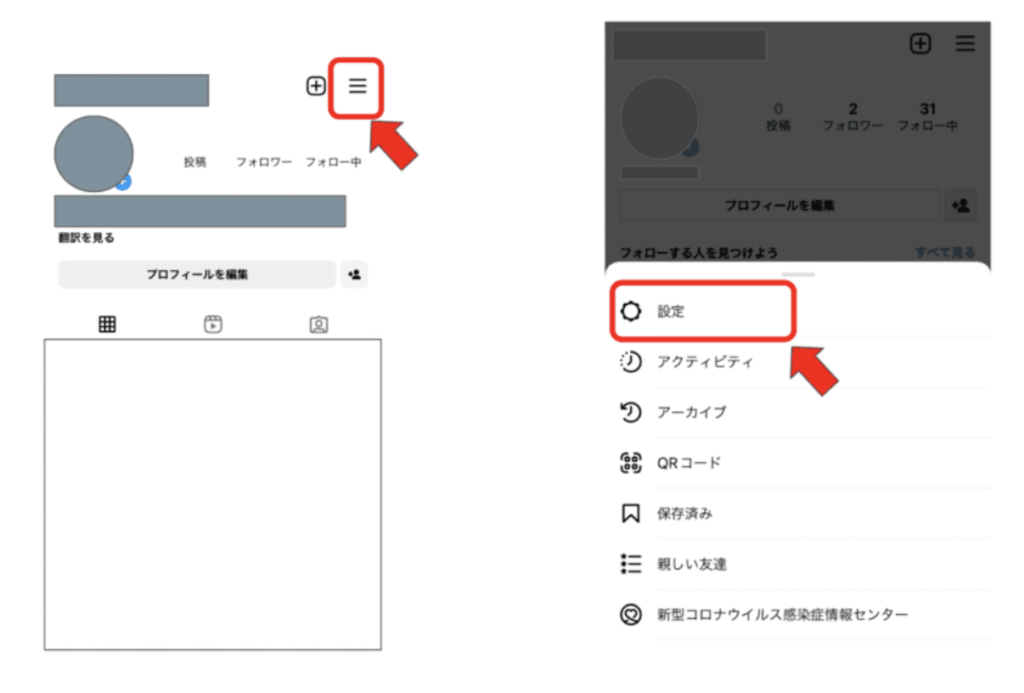The height and width of the screenshot is (693, 1024).
Task: Click the add profile photo plus badge
Action: (123, 182)
